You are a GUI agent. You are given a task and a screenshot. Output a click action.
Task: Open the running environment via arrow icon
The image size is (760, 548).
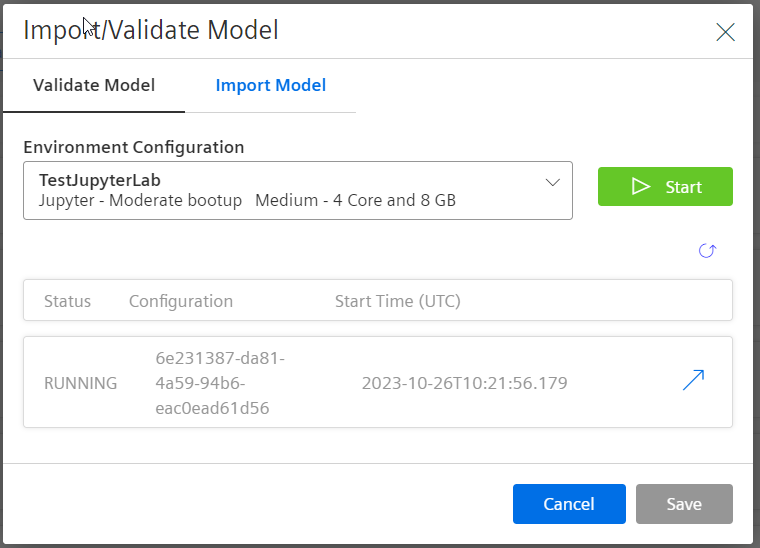[x=693, y=380]
